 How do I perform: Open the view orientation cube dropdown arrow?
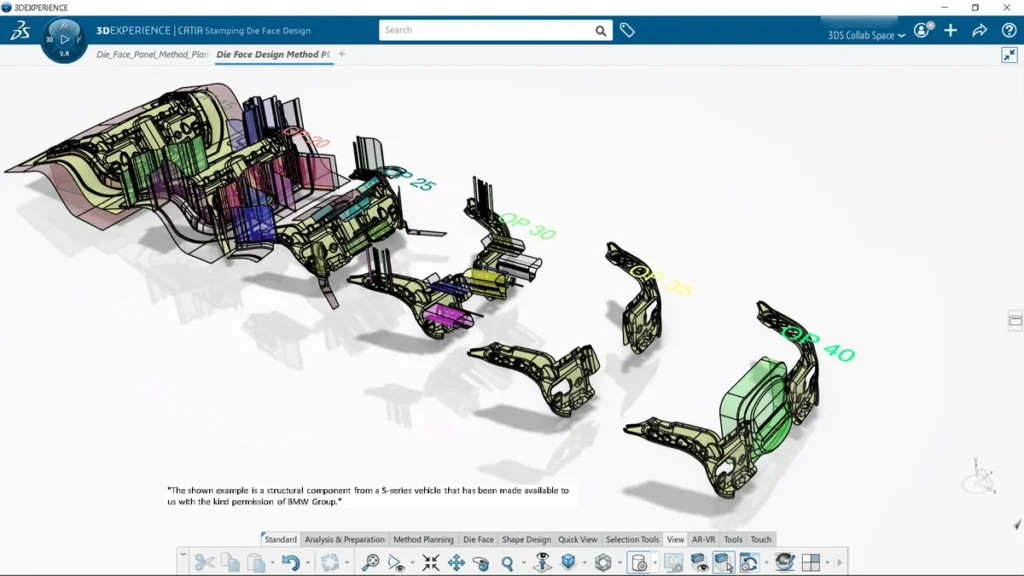(x=584, y=563)
